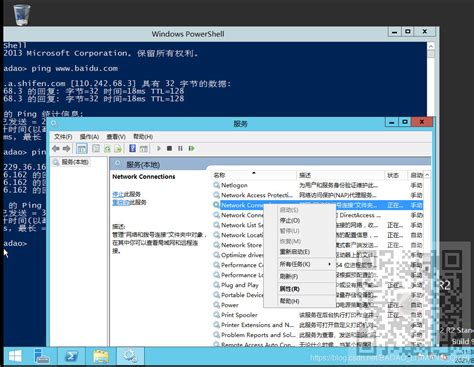Viewport: 474px width, 367px height.
Task: Sort by the 状态 column header
Action: tap(396, 175)
